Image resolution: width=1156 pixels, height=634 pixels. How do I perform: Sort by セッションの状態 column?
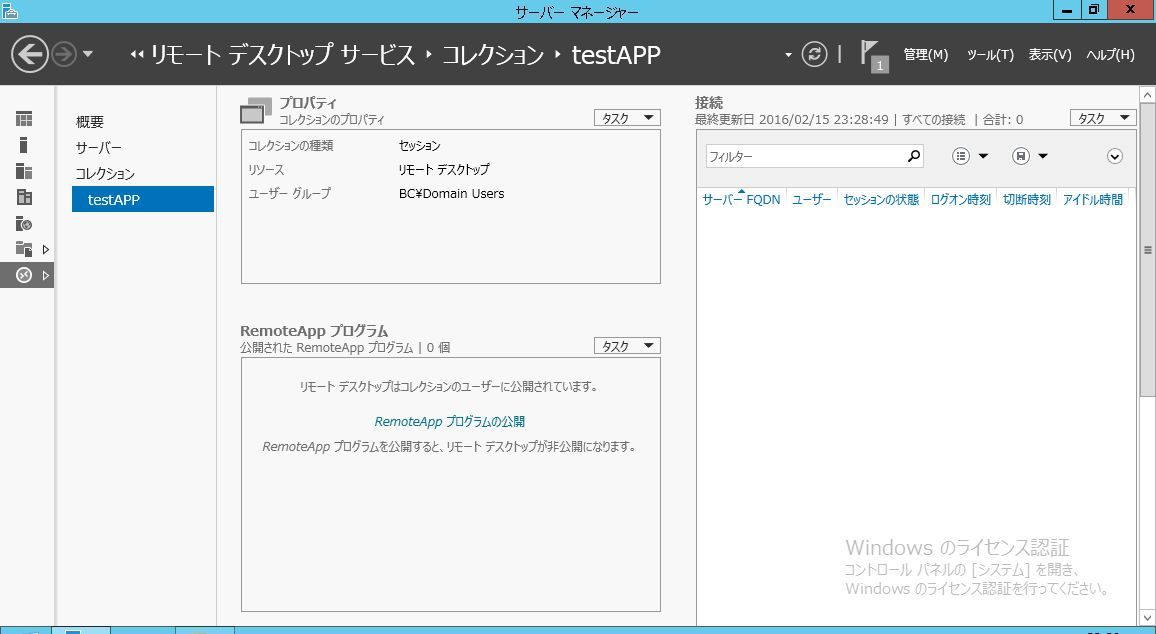(881, 199)
